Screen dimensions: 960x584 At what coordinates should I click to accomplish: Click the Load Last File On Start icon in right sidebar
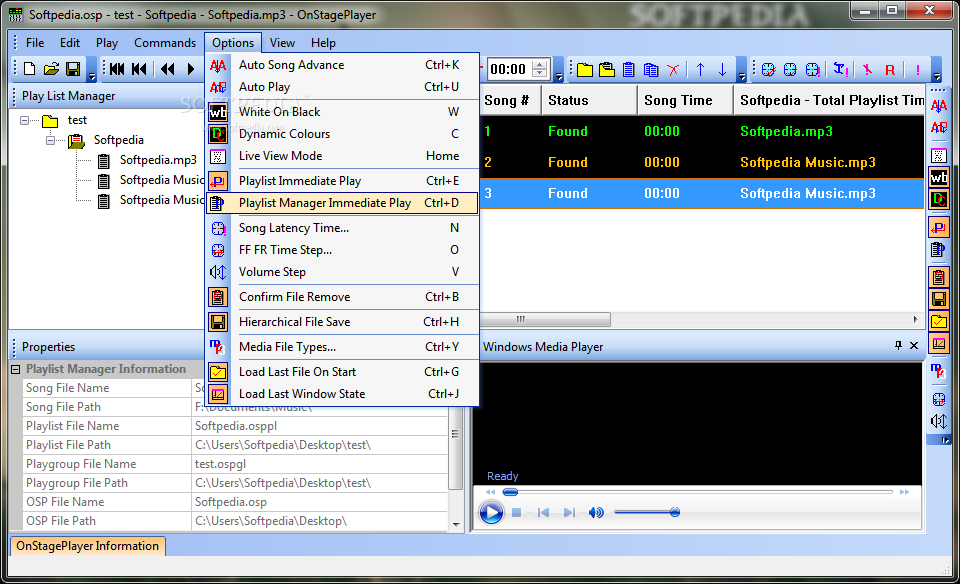(x=939, y=321)
